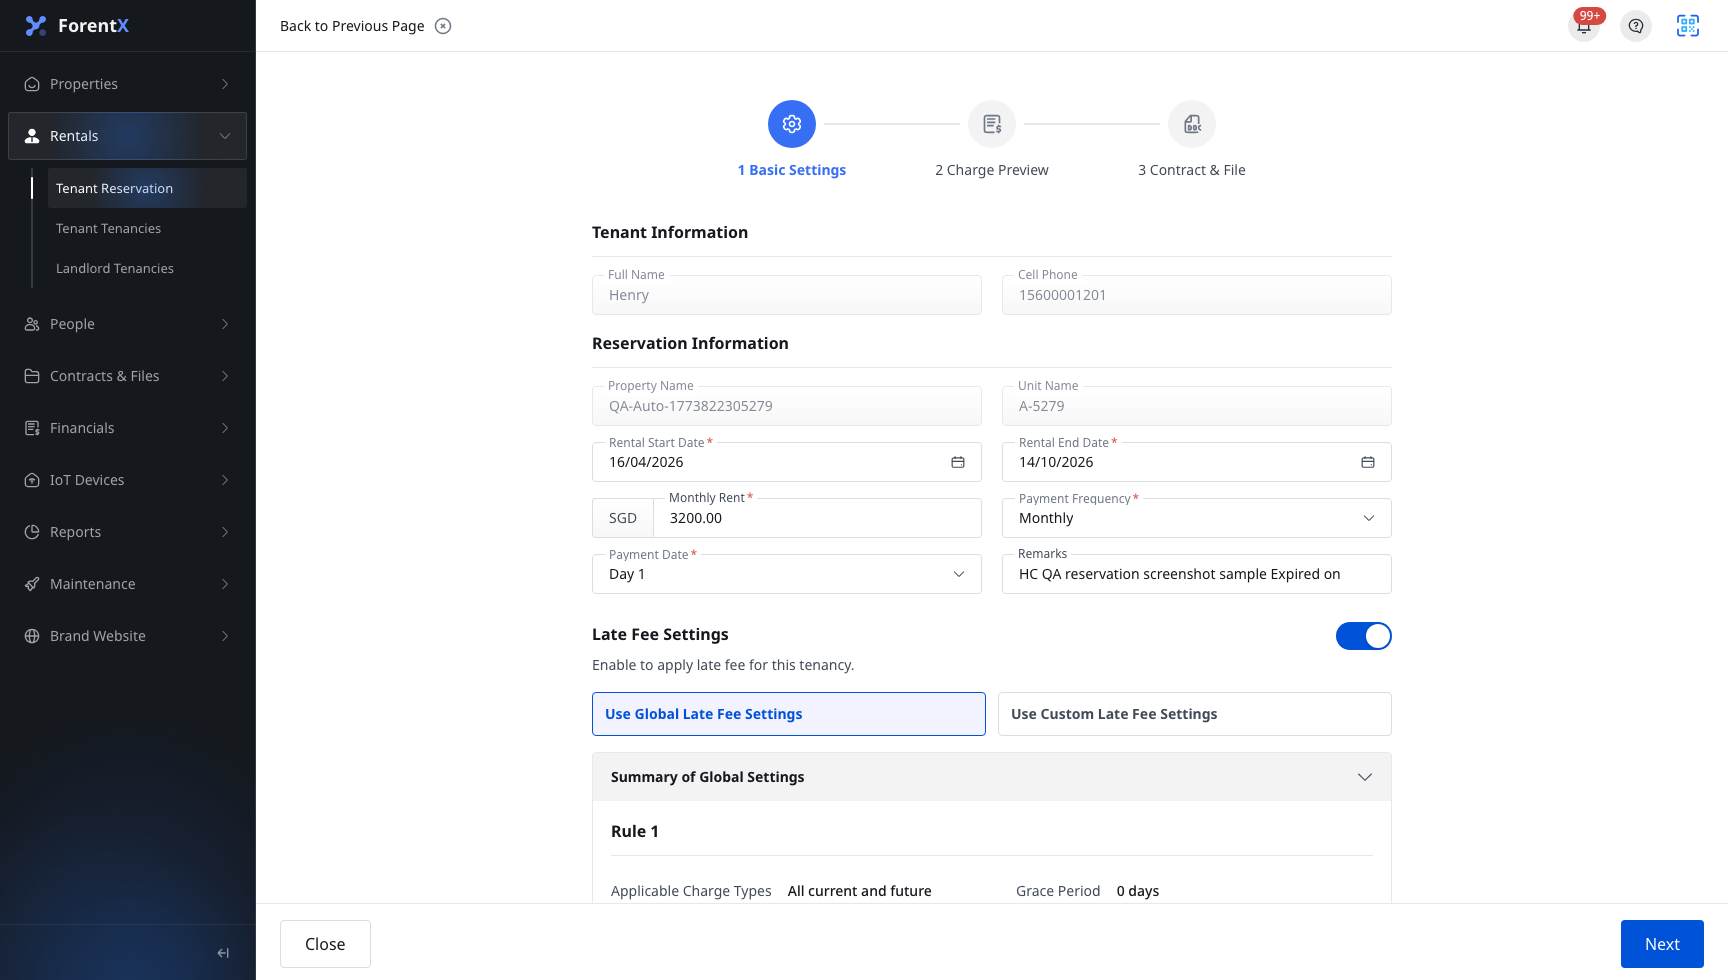This screenshot has width=1728, height=980.
Task: Open the Payment Date dropdown
Action: click(x=787, y=574)
